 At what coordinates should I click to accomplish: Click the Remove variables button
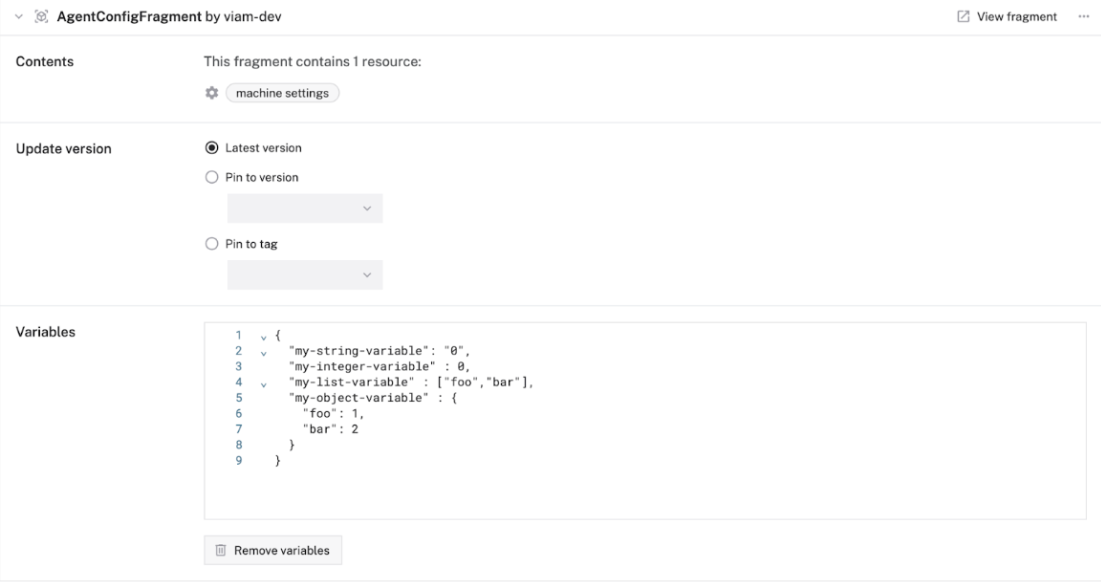(273, 550)
